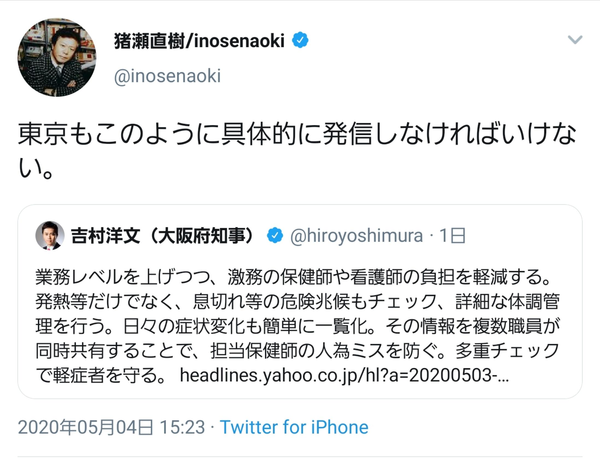
Task: Open the @hiroyoshimura handle
Action: click(356, 236)
